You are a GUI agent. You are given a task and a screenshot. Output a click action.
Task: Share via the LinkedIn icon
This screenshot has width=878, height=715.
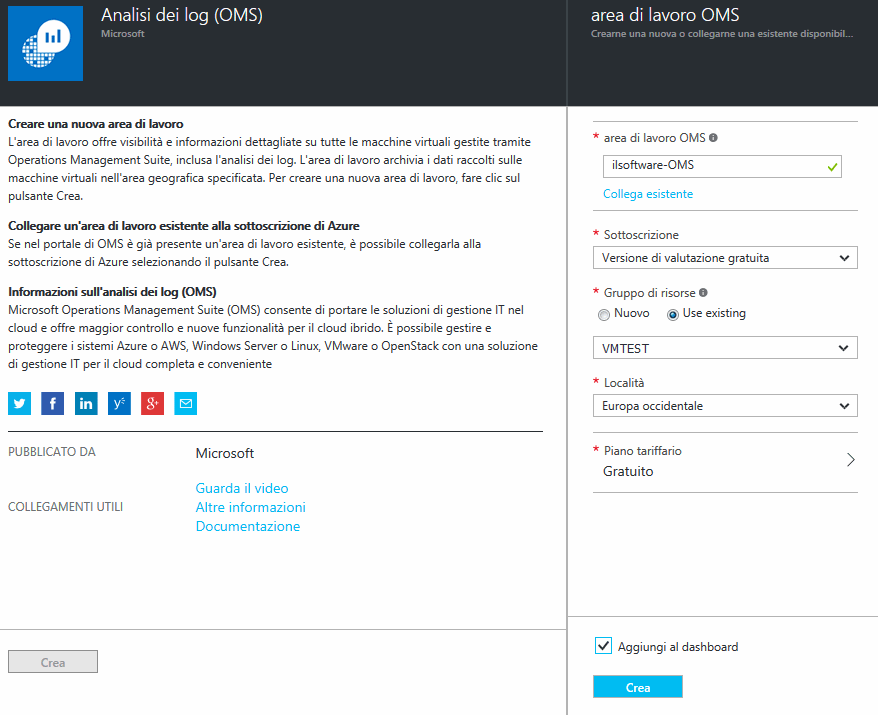point(86,403)
